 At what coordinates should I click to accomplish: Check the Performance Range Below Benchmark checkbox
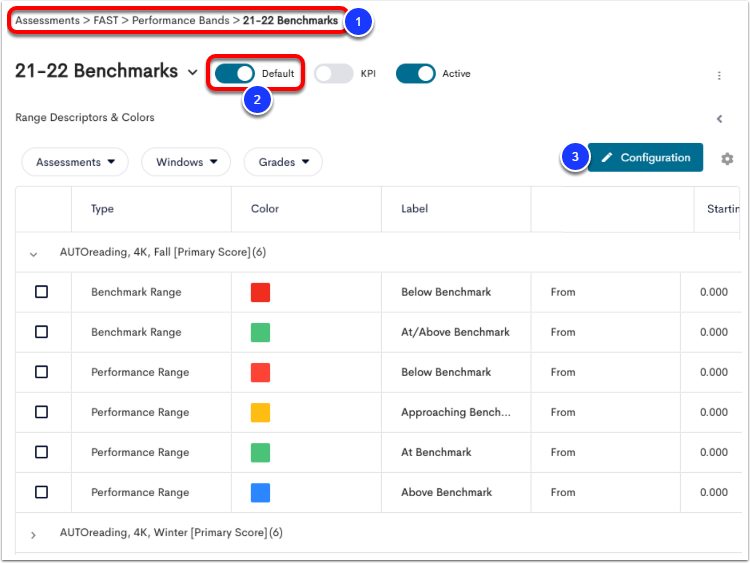coord(42,372)
